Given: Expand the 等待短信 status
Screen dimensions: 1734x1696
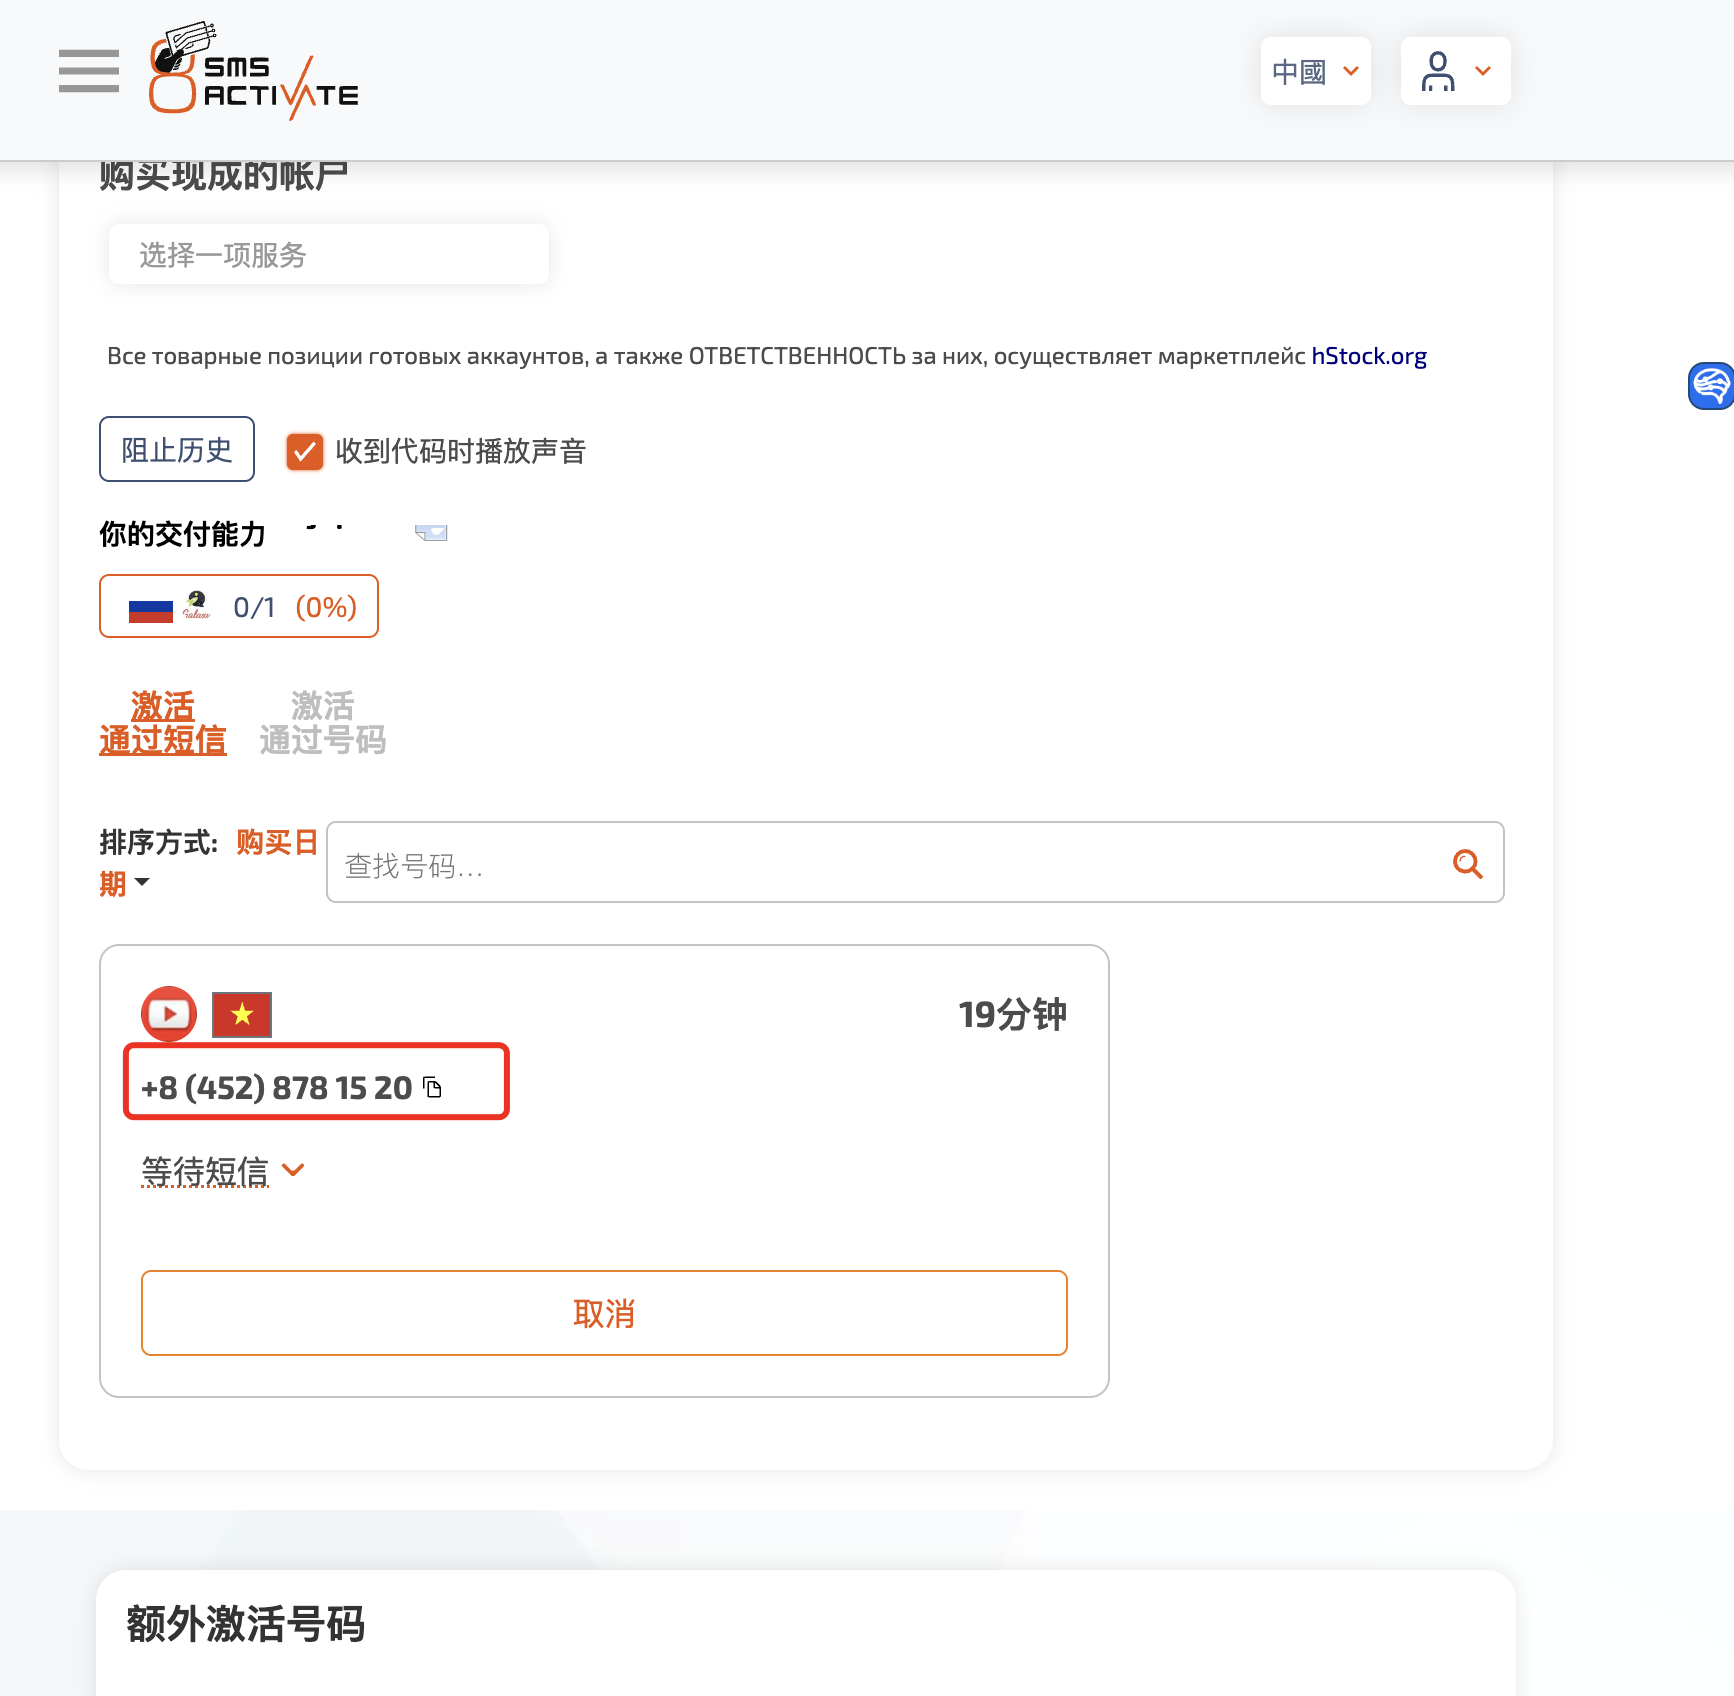Looking at the screenshot, I should point(223,1170).
